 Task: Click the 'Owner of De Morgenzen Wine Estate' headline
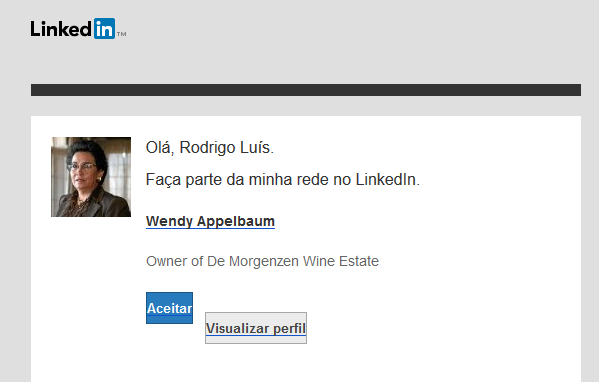pyautogui.click(x=262, y=261)
